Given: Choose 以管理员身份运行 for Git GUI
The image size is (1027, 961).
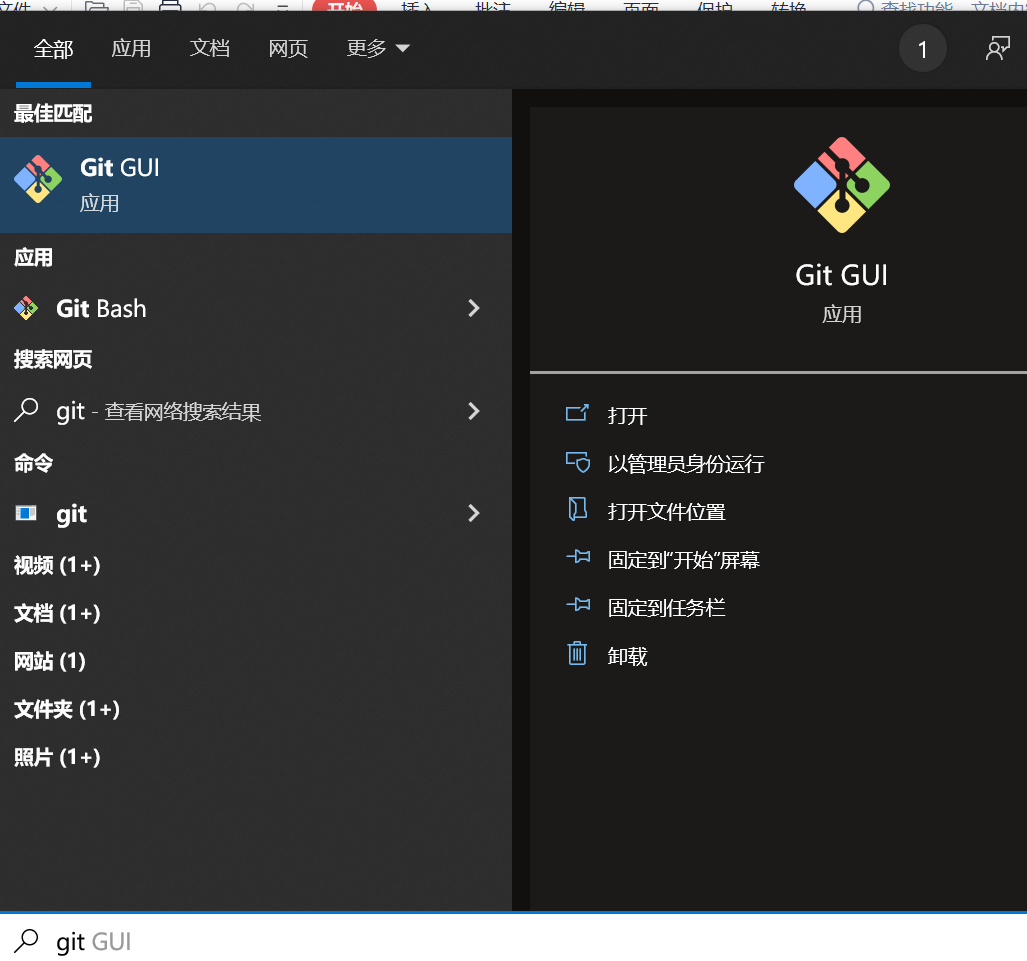Looking at the screenshot, I should click(686, 464).
